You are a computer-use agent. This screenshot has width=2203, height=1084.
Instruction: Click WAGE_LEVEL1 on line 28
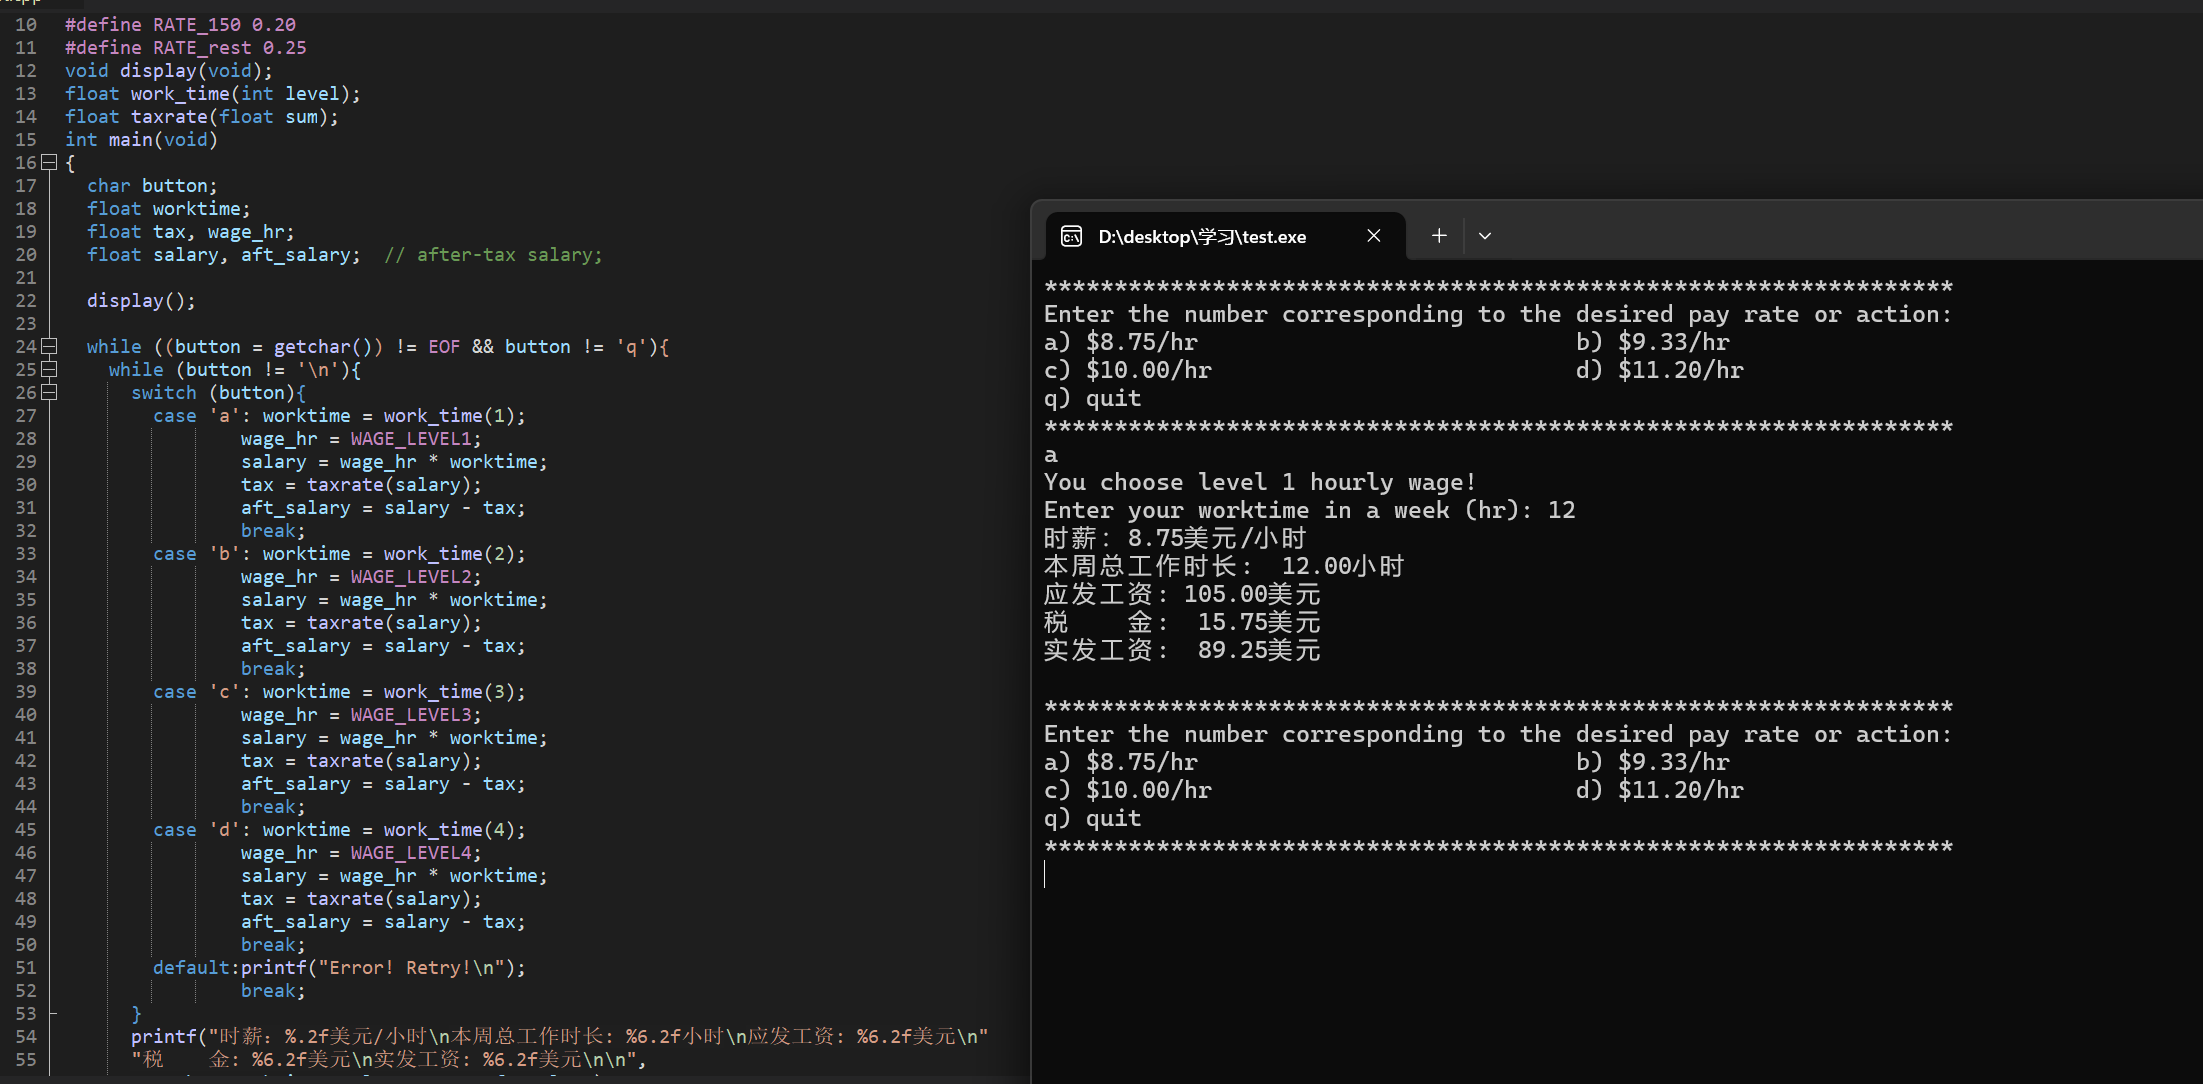click(411, 438)
